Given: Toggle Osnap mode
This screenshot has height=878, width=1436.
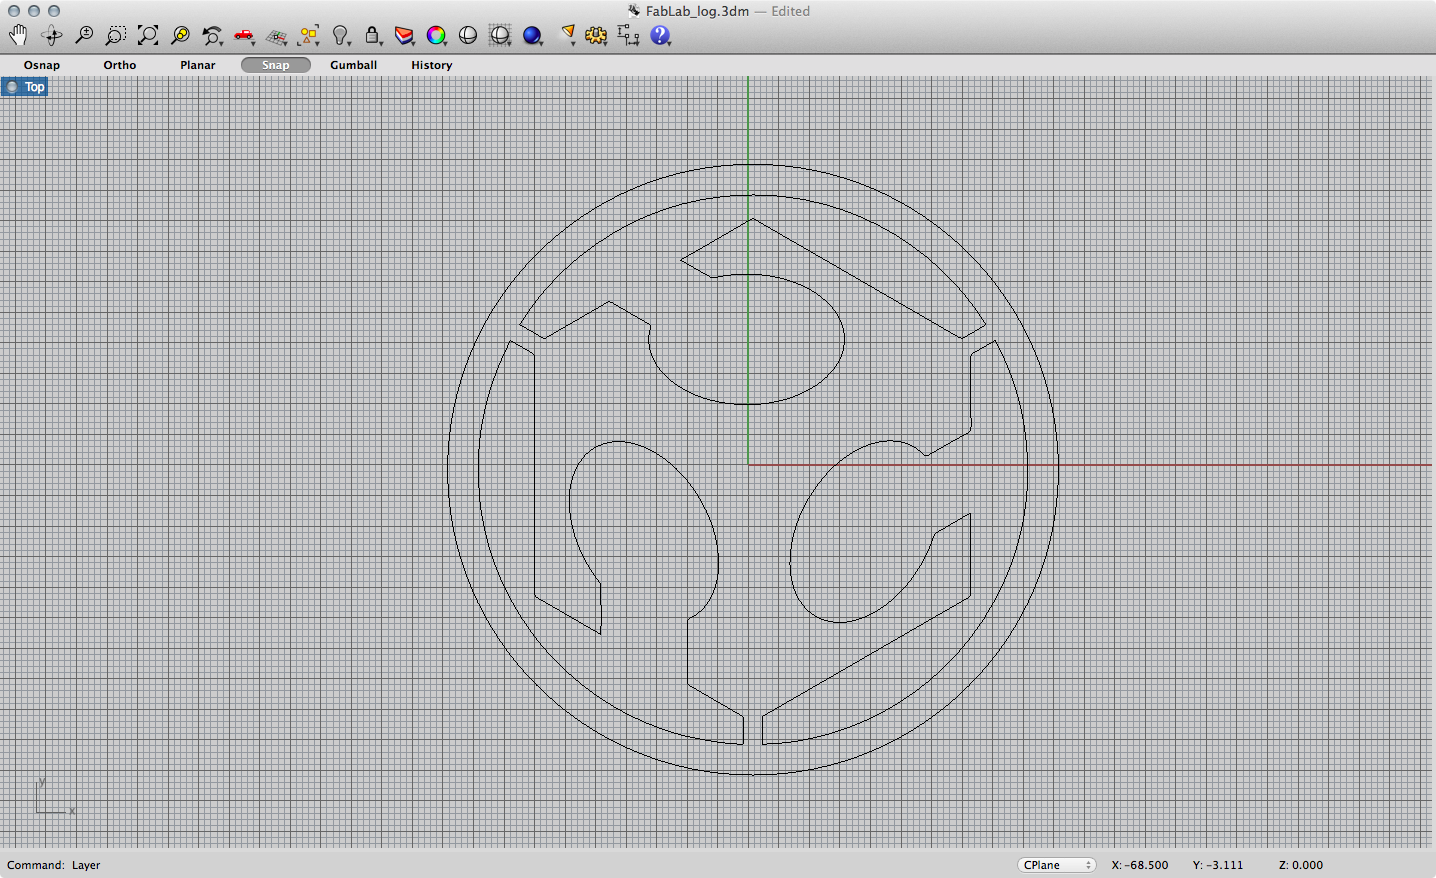Looking at the screenshot, I should (x=42, y=65).
